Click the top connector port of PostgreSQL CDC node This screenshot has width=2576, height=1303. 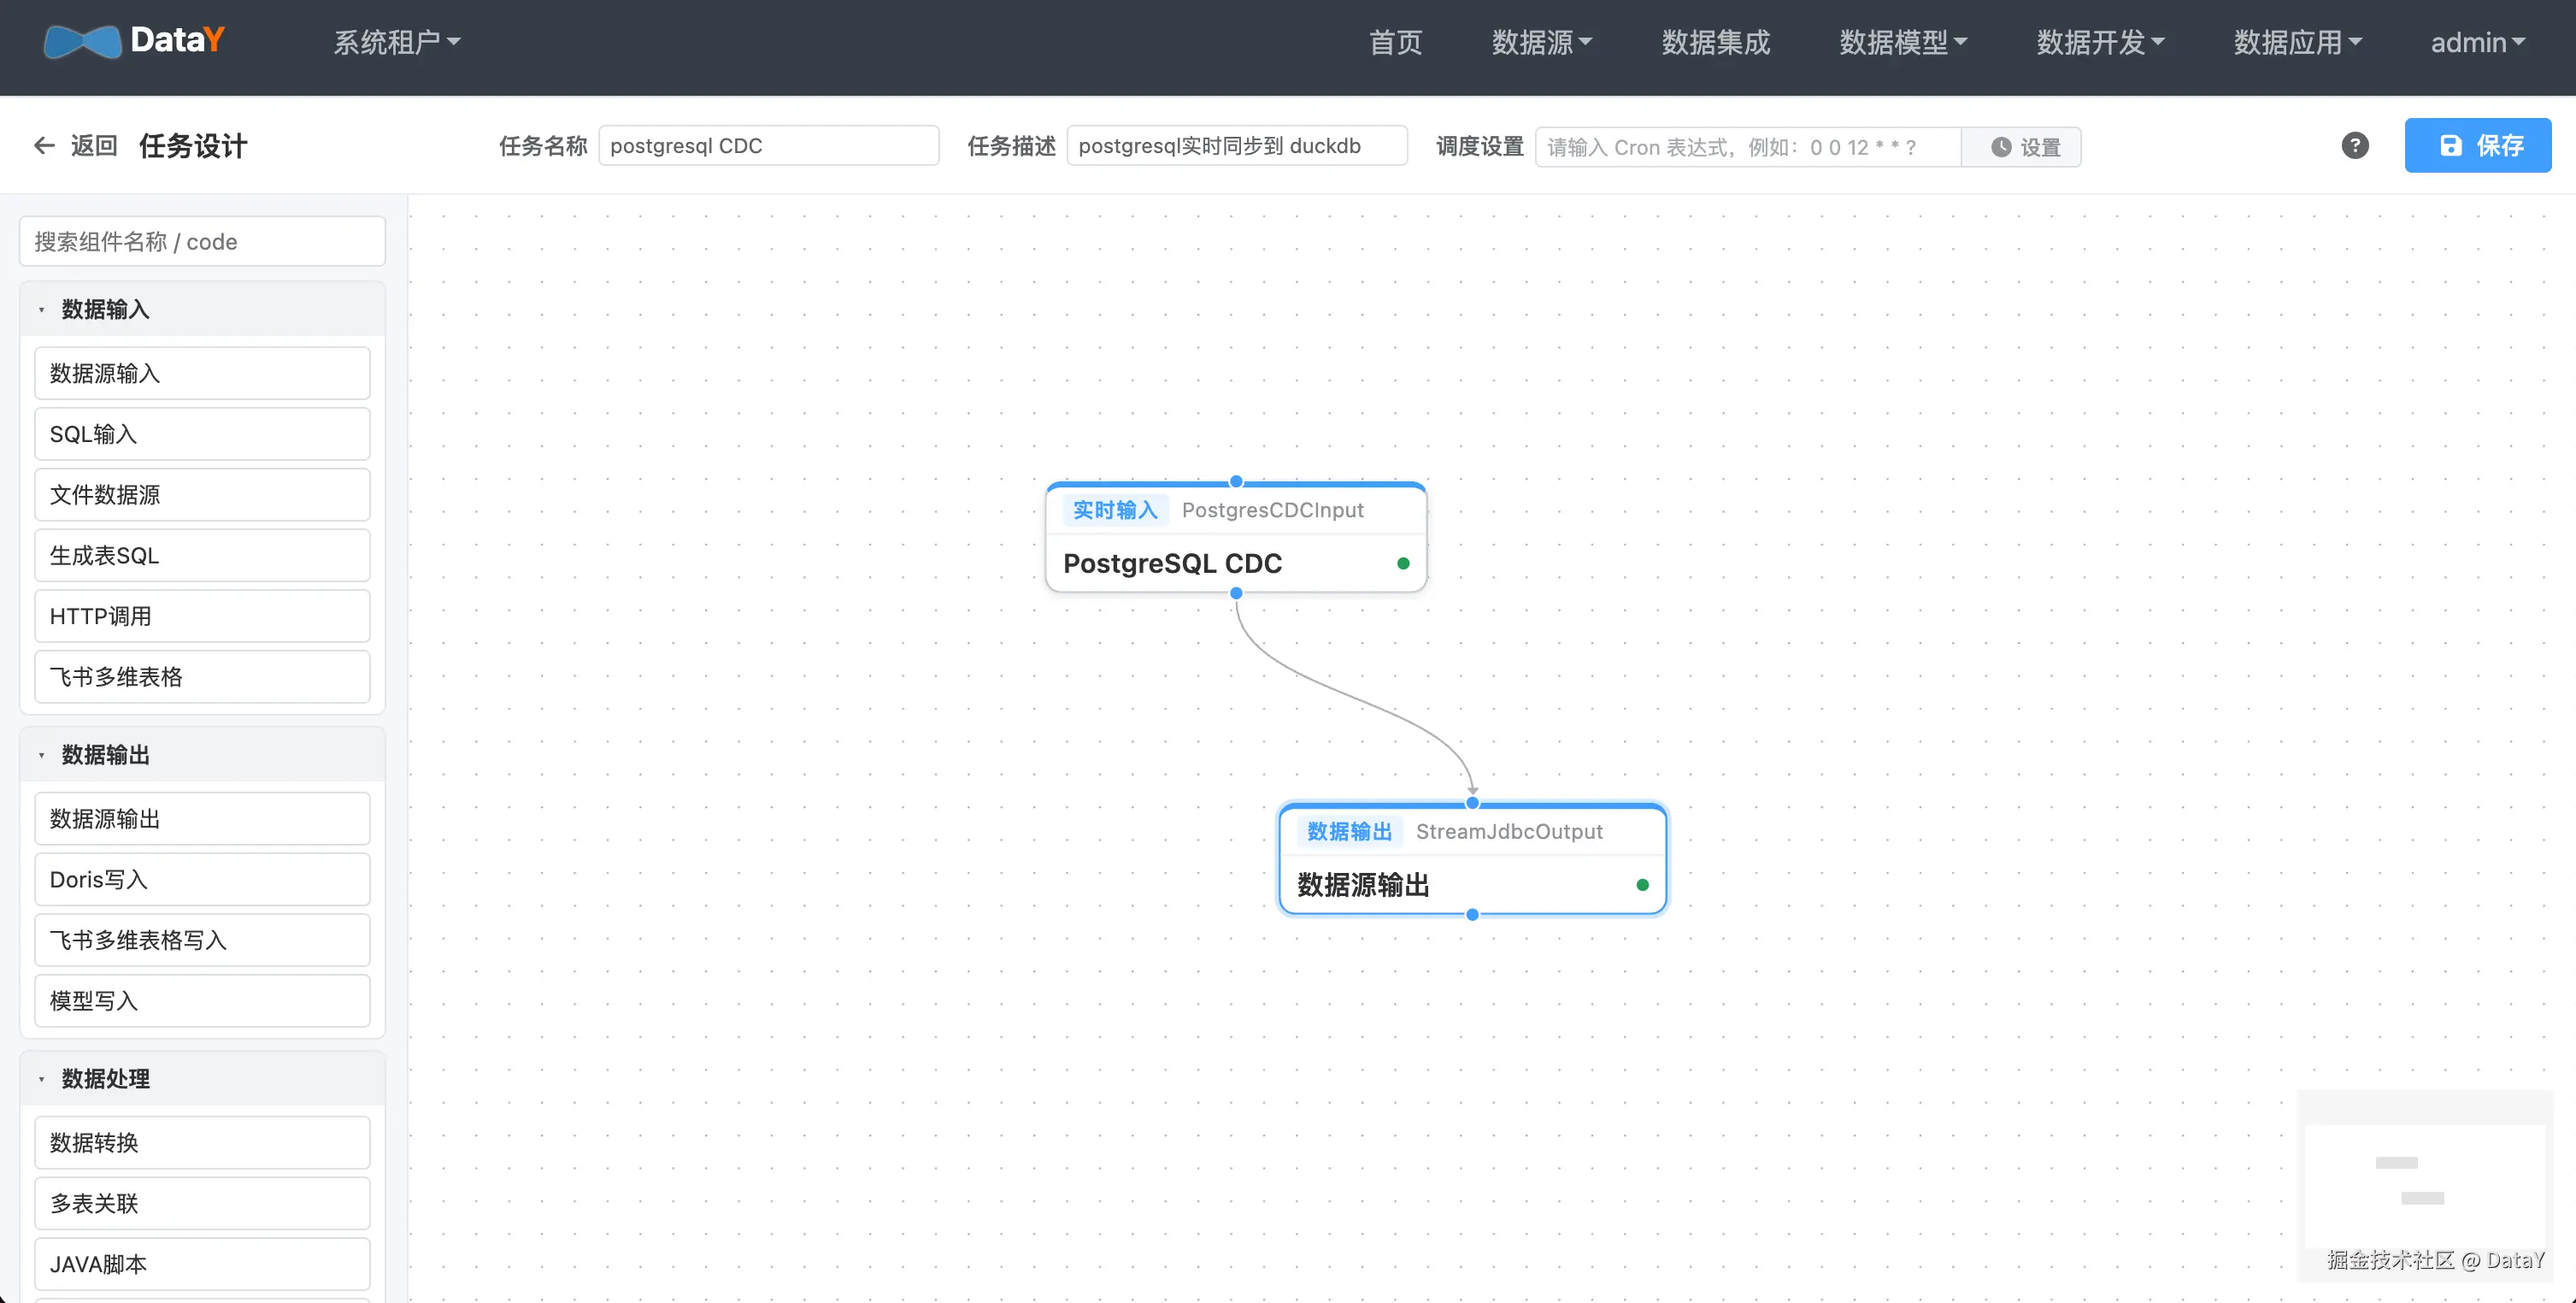[1236, 482]
